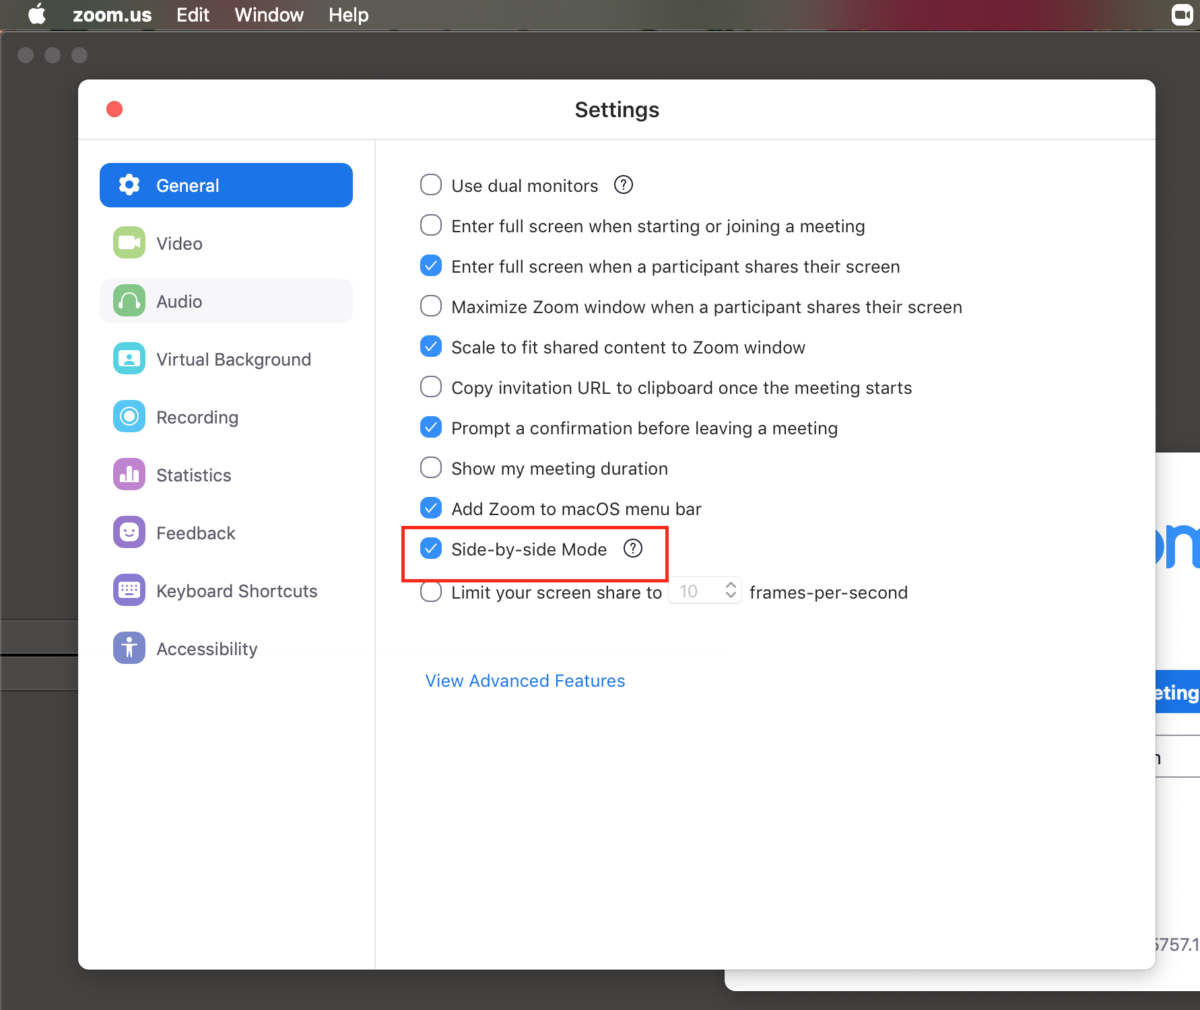1200x1010 pixels.
Task: Enable Copy invitation URL to clipboard
Action: (431, 387)
